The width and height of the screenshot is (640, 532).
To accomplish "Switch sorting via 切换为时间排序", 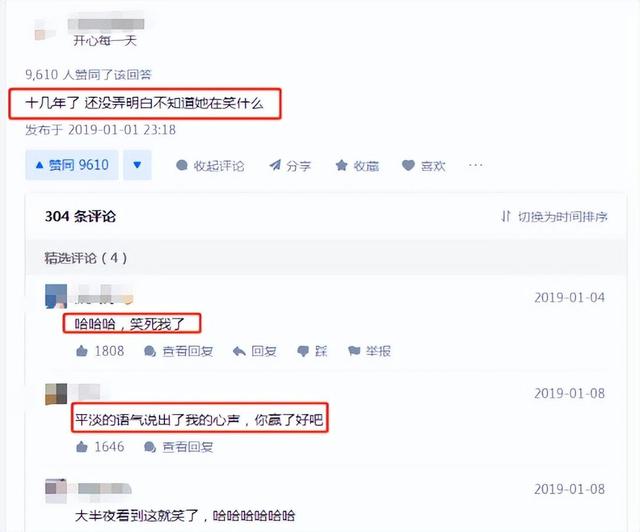I will 555,216.
